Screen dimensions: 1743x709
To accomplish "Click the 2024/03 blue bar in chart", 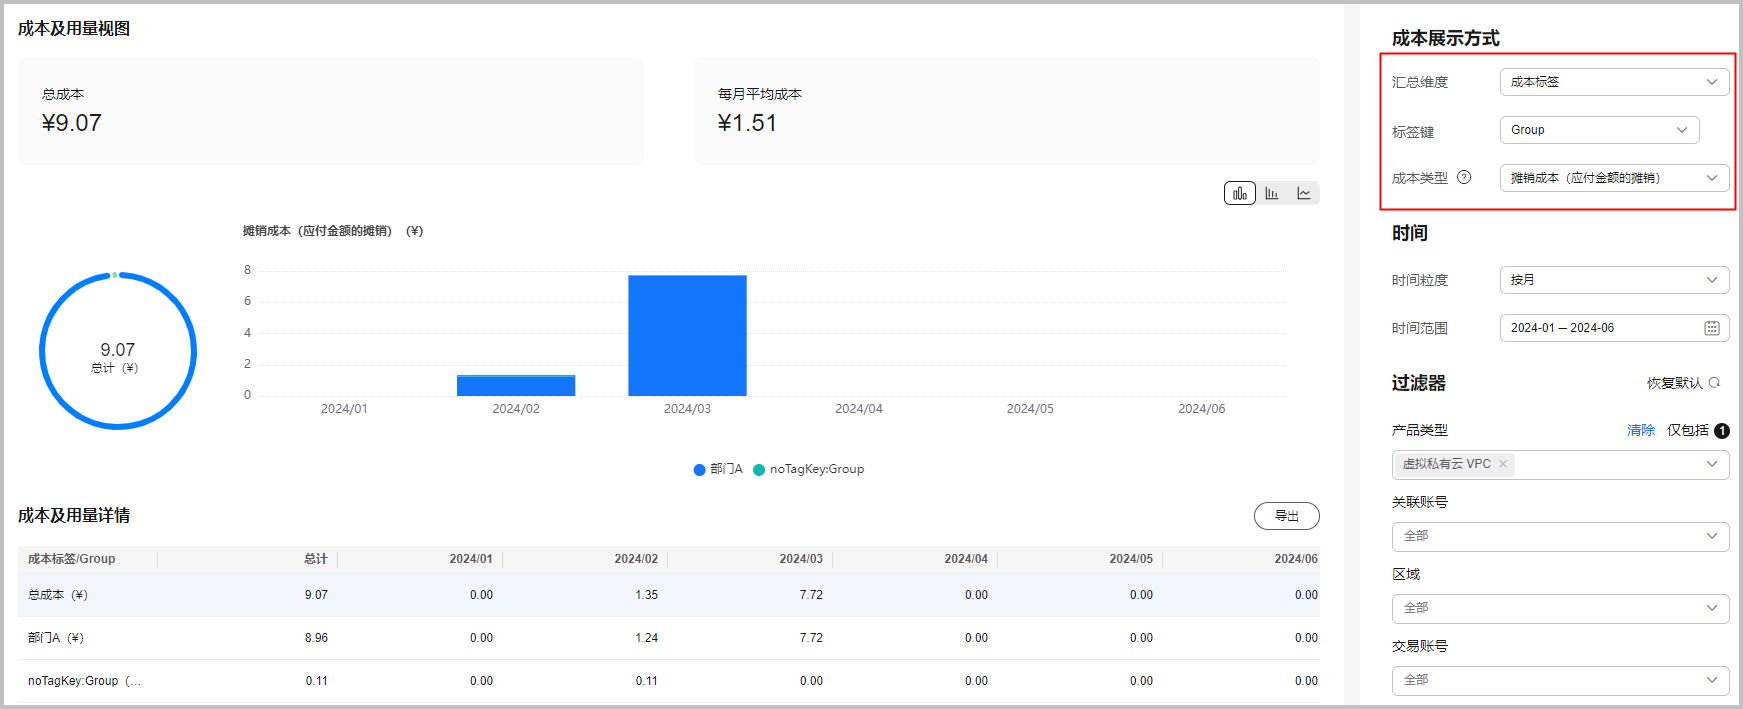I will [687, 335].
